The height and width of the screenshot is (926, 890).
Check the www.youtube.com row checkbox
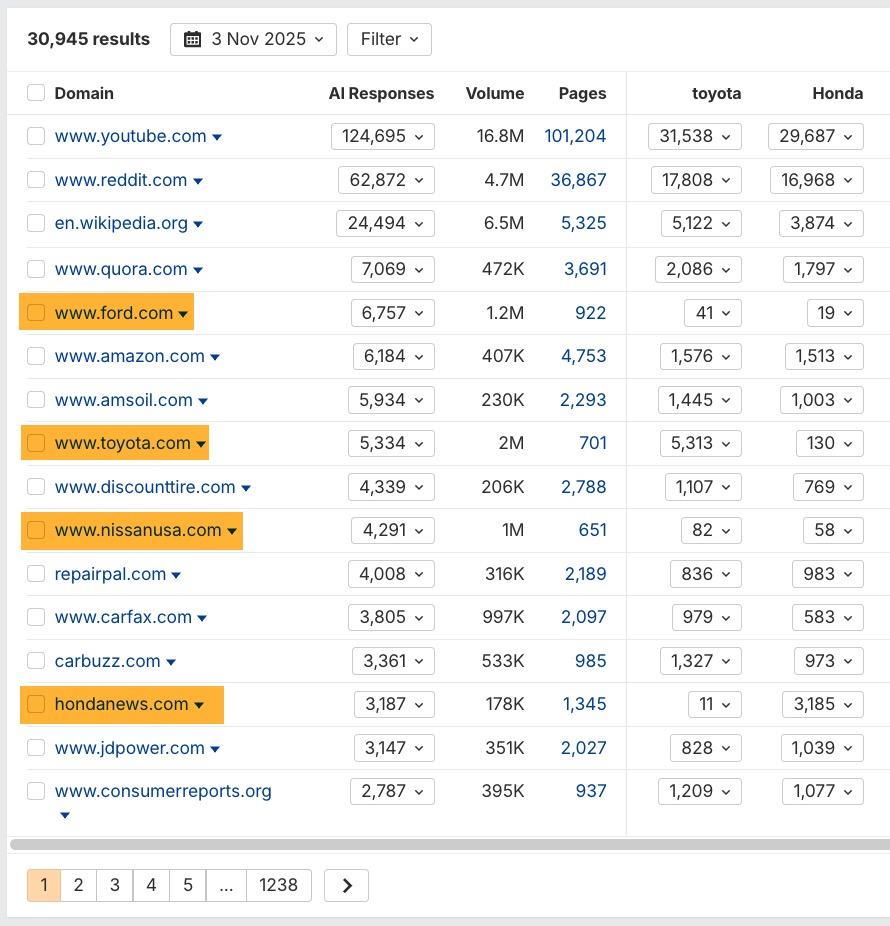36,136
